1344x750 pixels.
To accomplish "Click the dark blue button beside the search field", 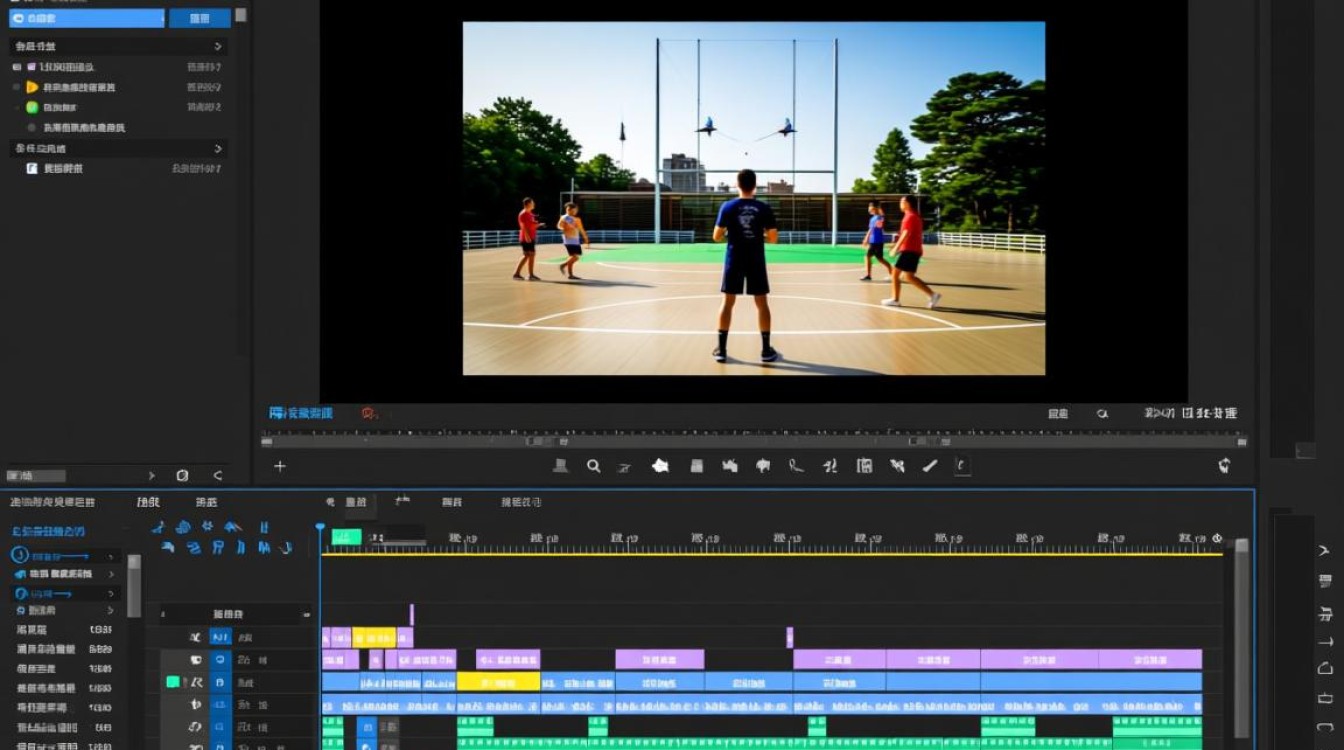I will (x=199, y=18).
